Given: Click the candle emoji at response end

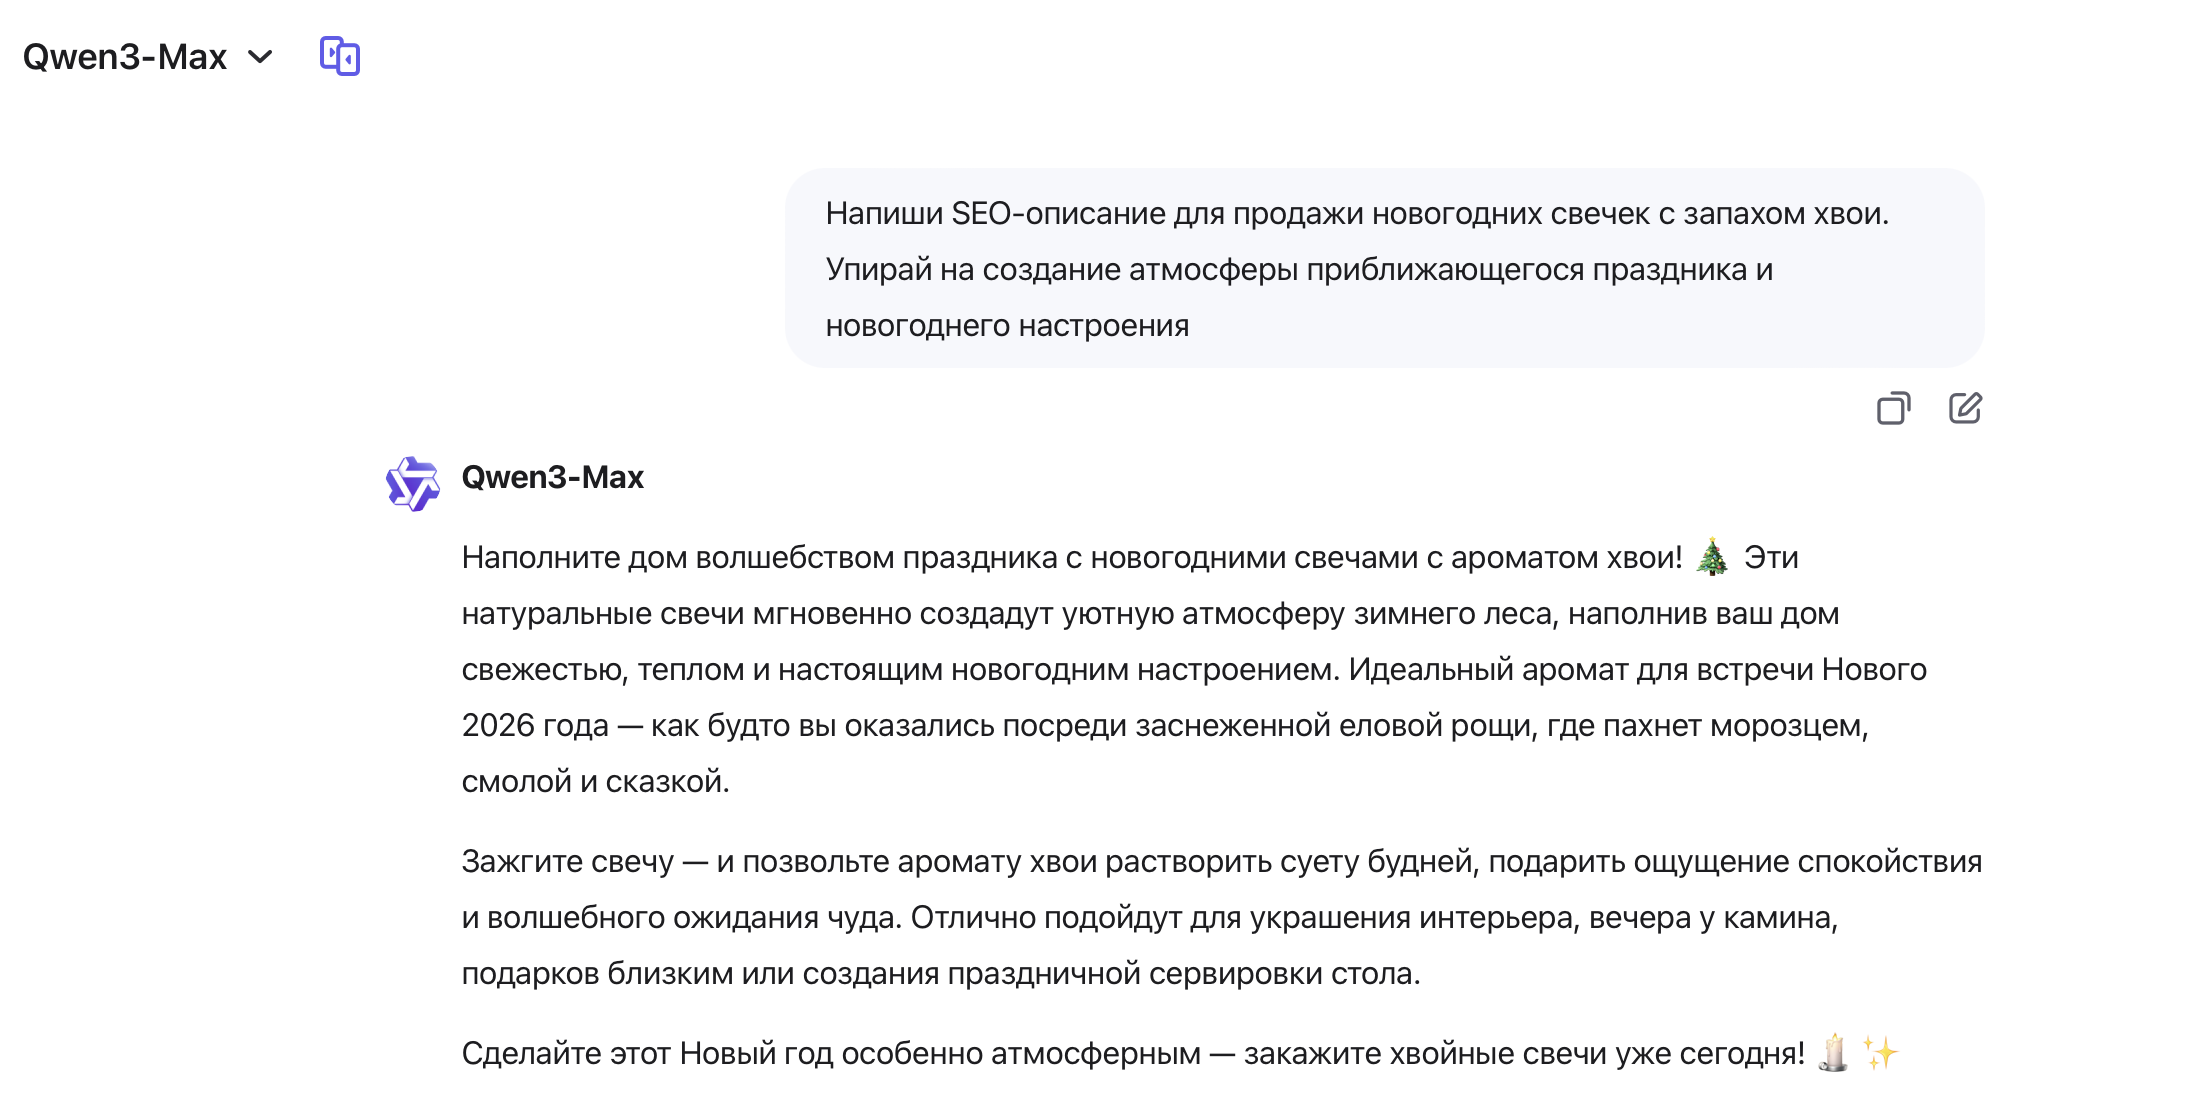Looking at the screenshot, I should [x=1833, y=1053].
